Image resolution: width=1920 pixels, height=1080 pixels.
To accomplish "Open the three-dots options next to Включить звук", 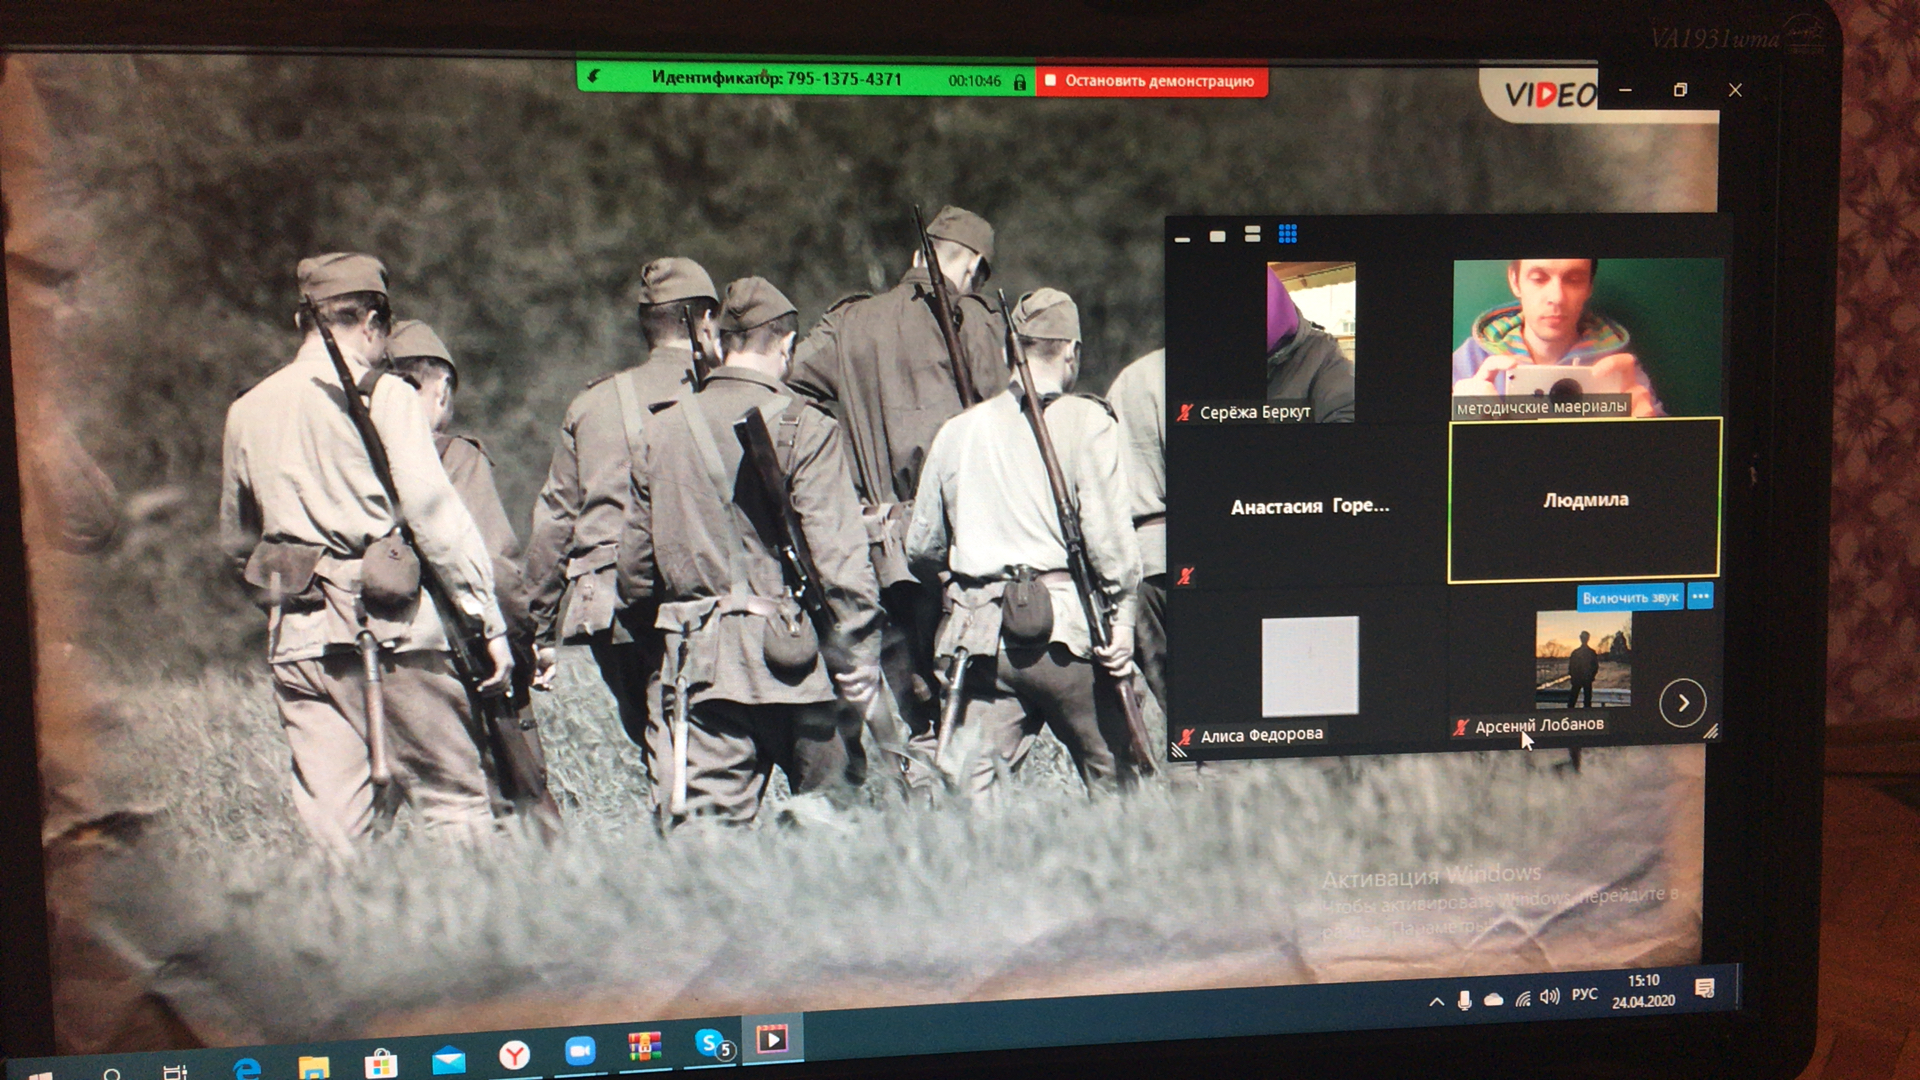I will (1700, 596).
